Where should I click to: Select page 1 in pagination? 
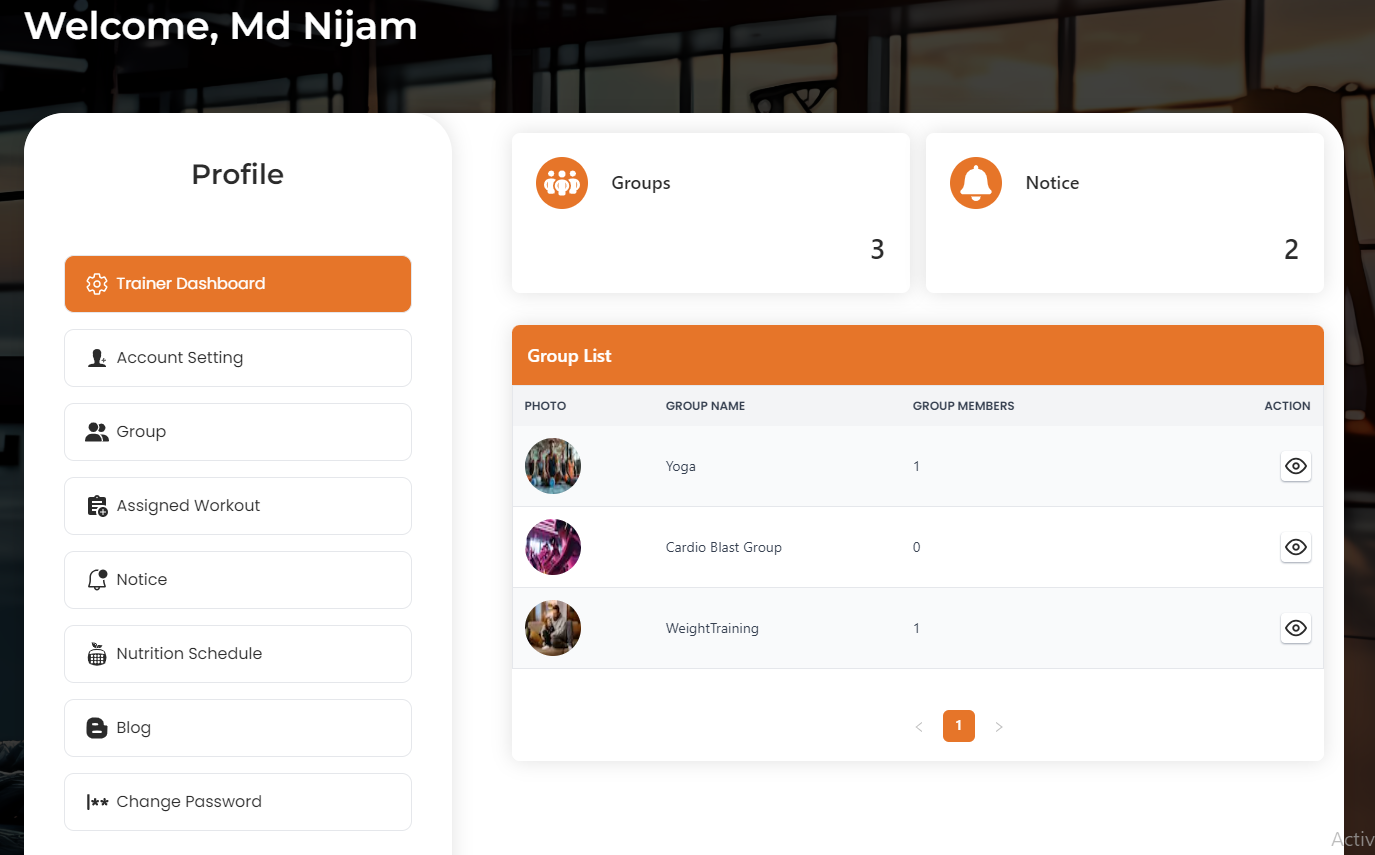point(958,726)
